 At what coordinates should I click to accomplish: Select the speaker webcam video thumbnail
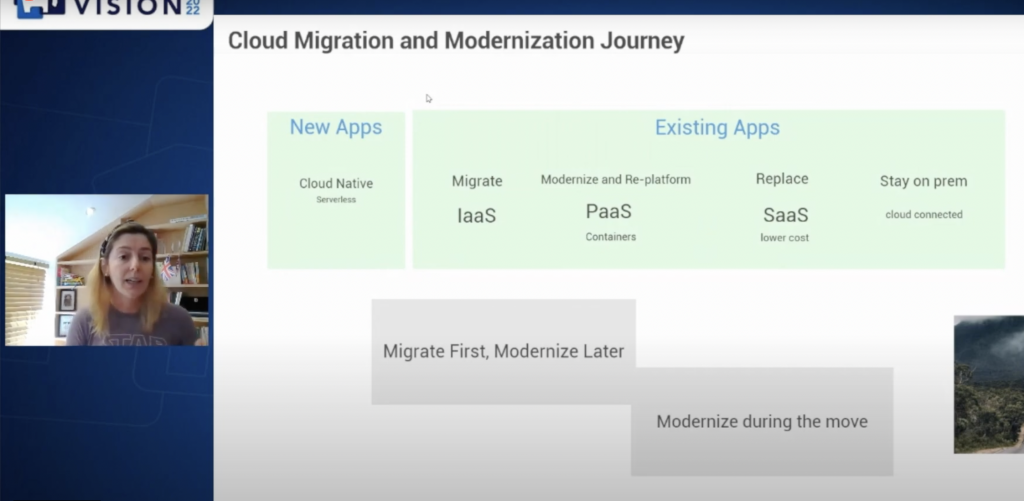pos(107,270)
